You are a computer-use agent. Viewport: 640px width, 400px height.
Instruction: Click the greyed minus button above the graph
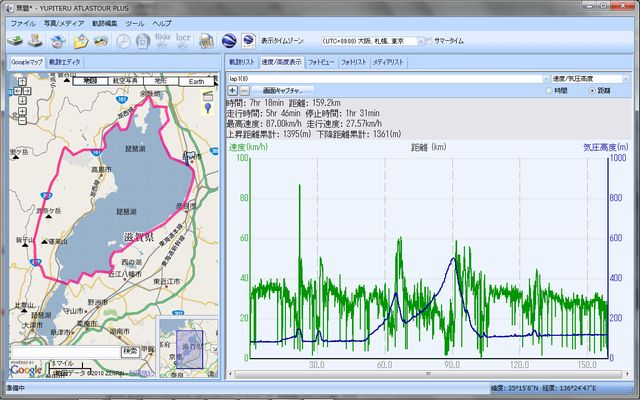tap(244, 91)
